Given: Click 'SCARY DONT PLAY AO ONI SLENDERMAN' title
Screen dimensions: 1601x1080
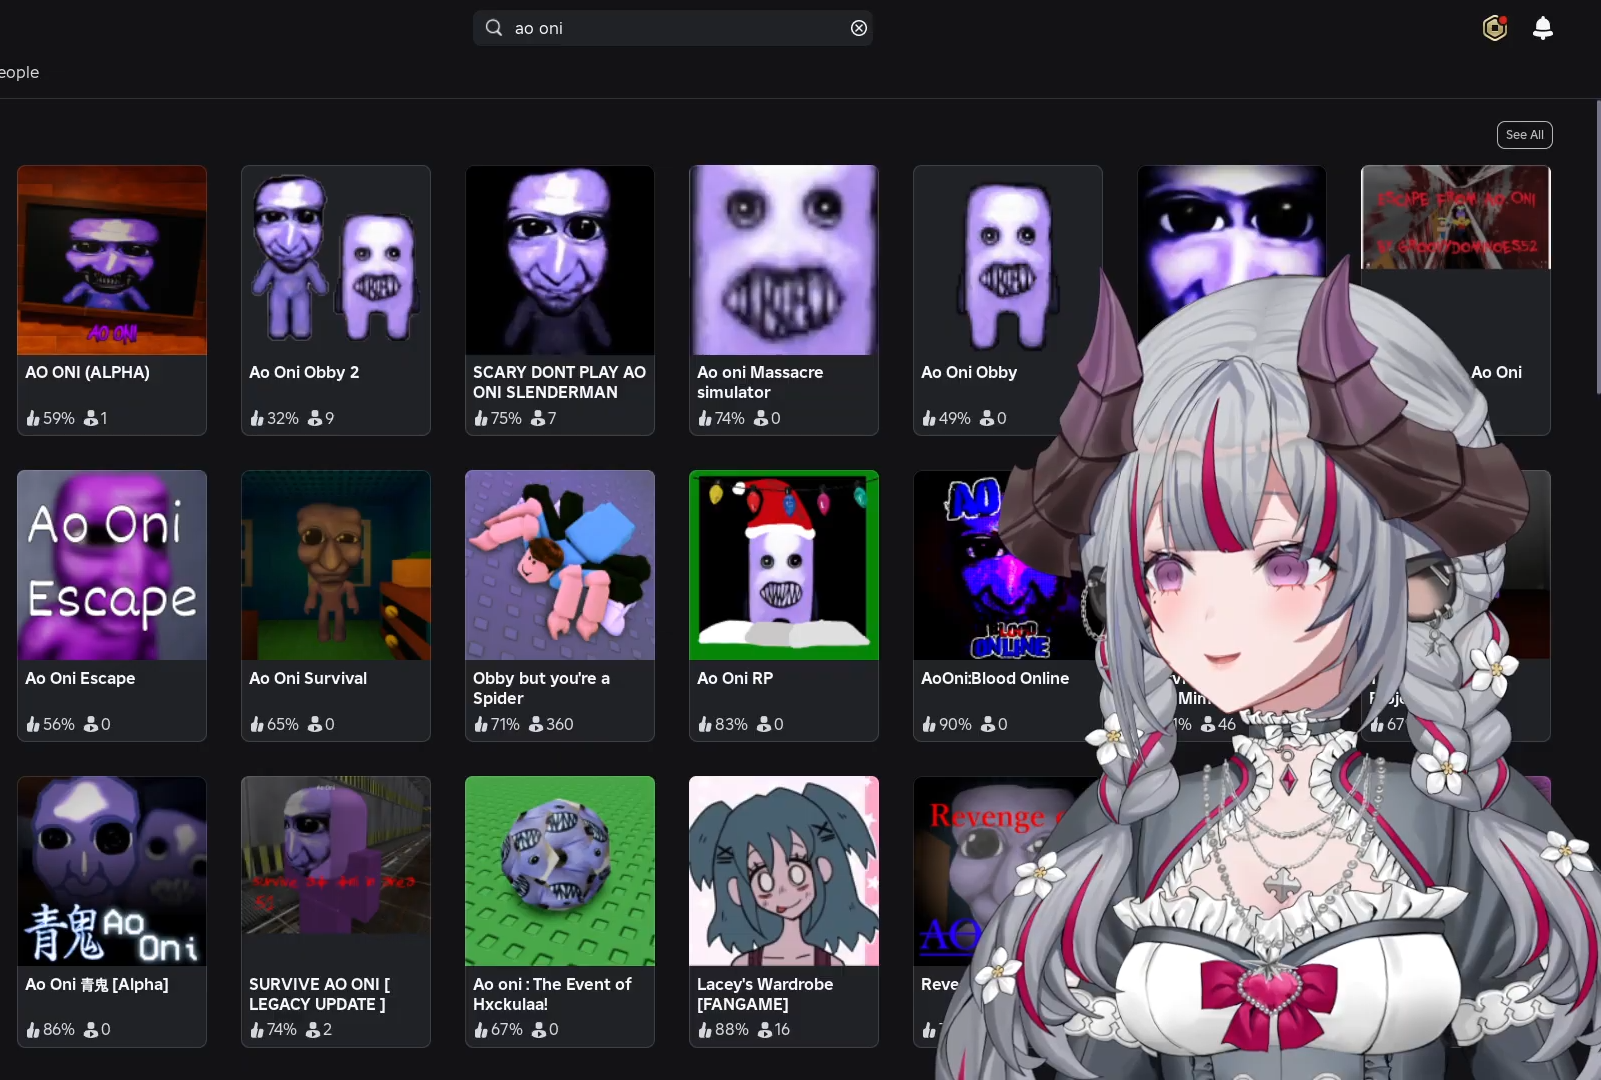Looking at the screenshot, I should (x=560, y=382).
